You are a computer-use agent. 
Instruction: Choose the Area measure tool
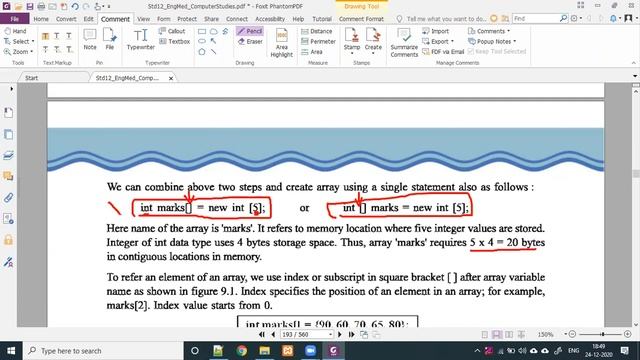[312, 52]
